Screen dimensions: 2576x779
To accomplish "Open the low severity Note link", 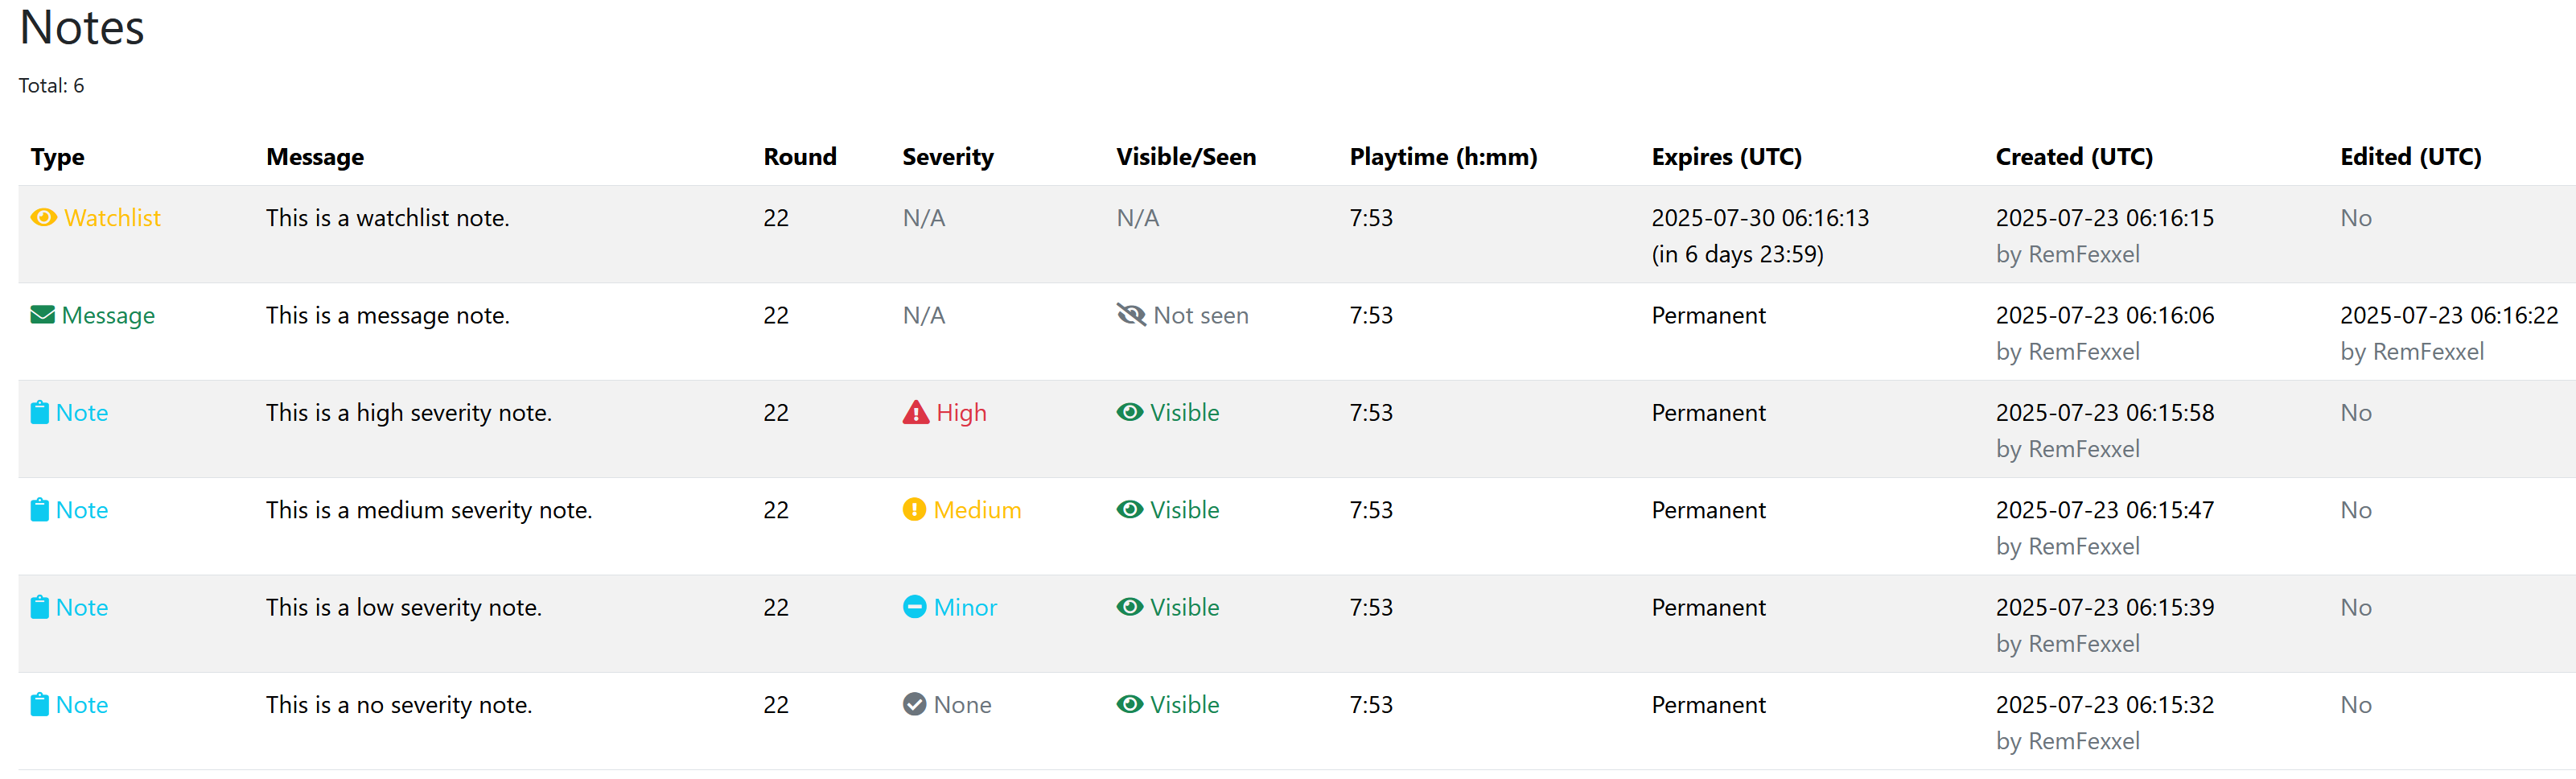I will pyautogui.click(x=82, y=607).
